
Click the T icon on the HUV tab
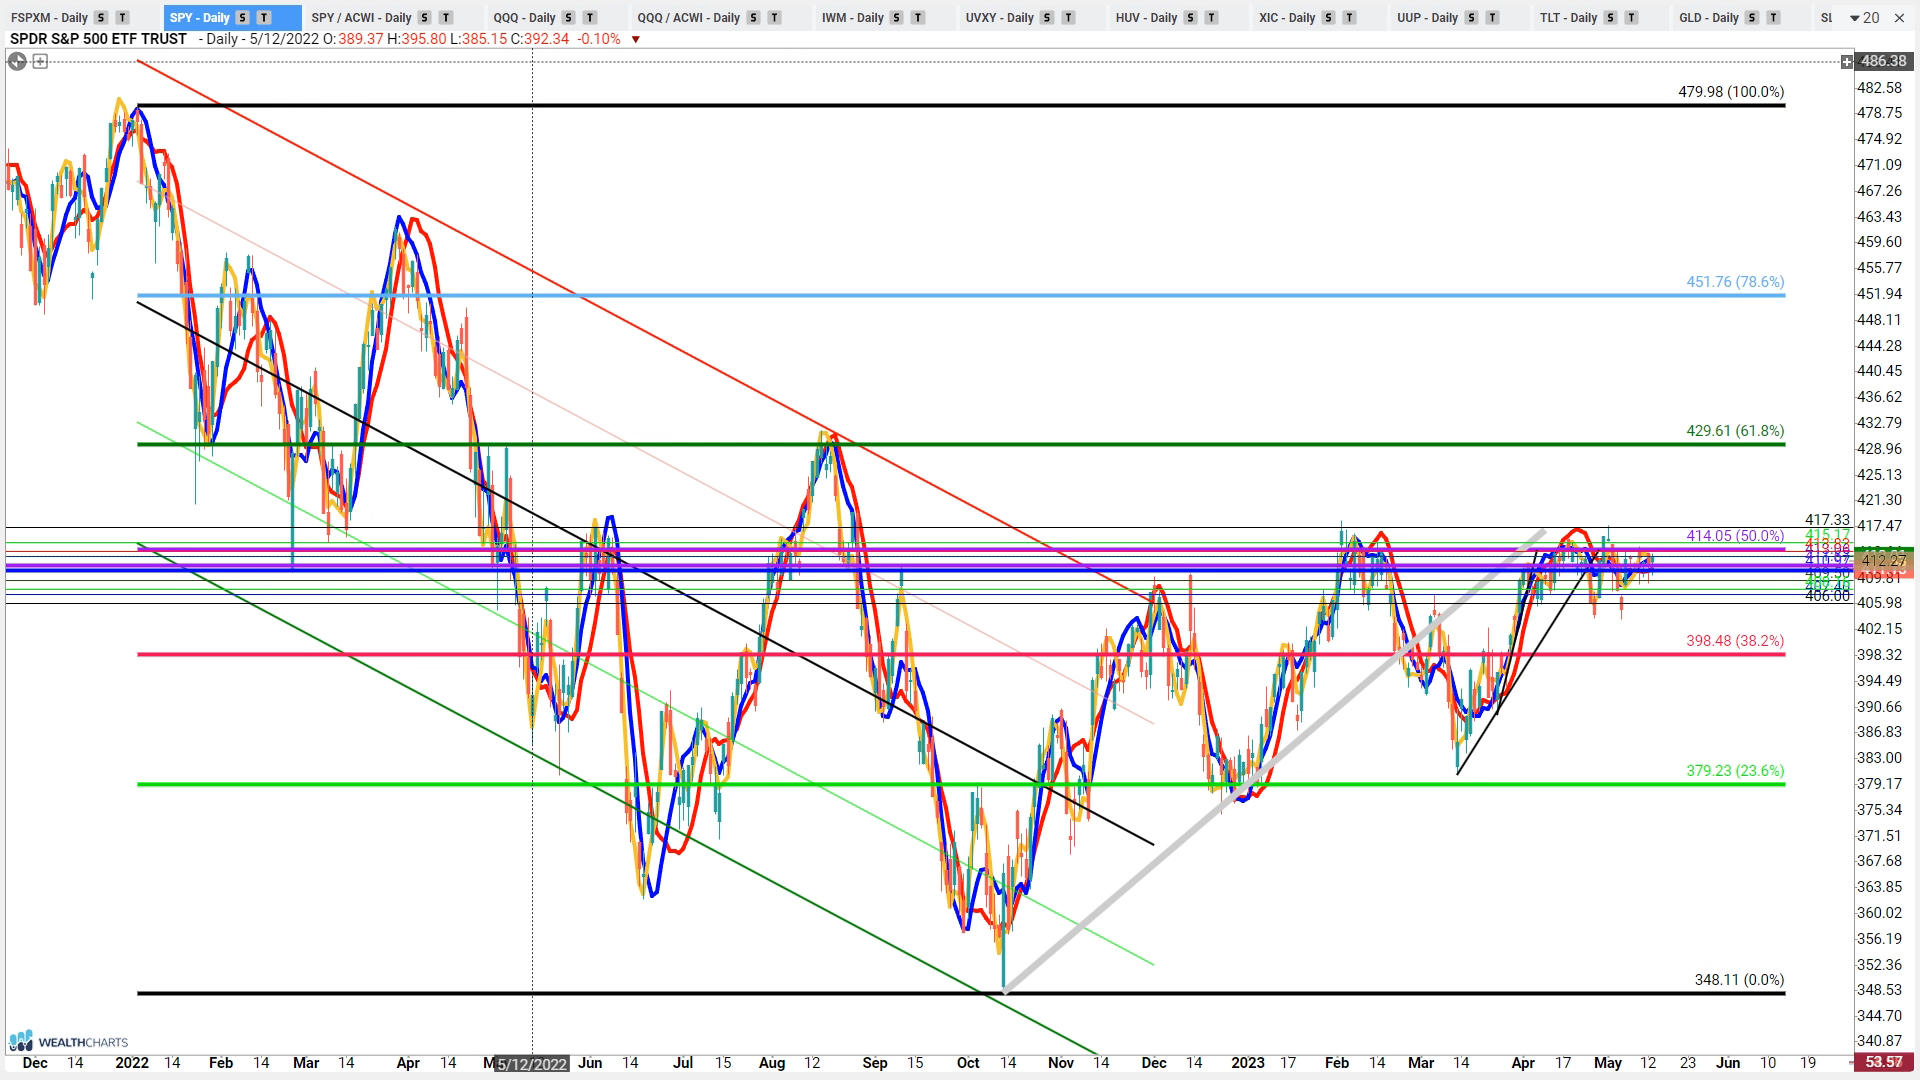pos(1211,17)
